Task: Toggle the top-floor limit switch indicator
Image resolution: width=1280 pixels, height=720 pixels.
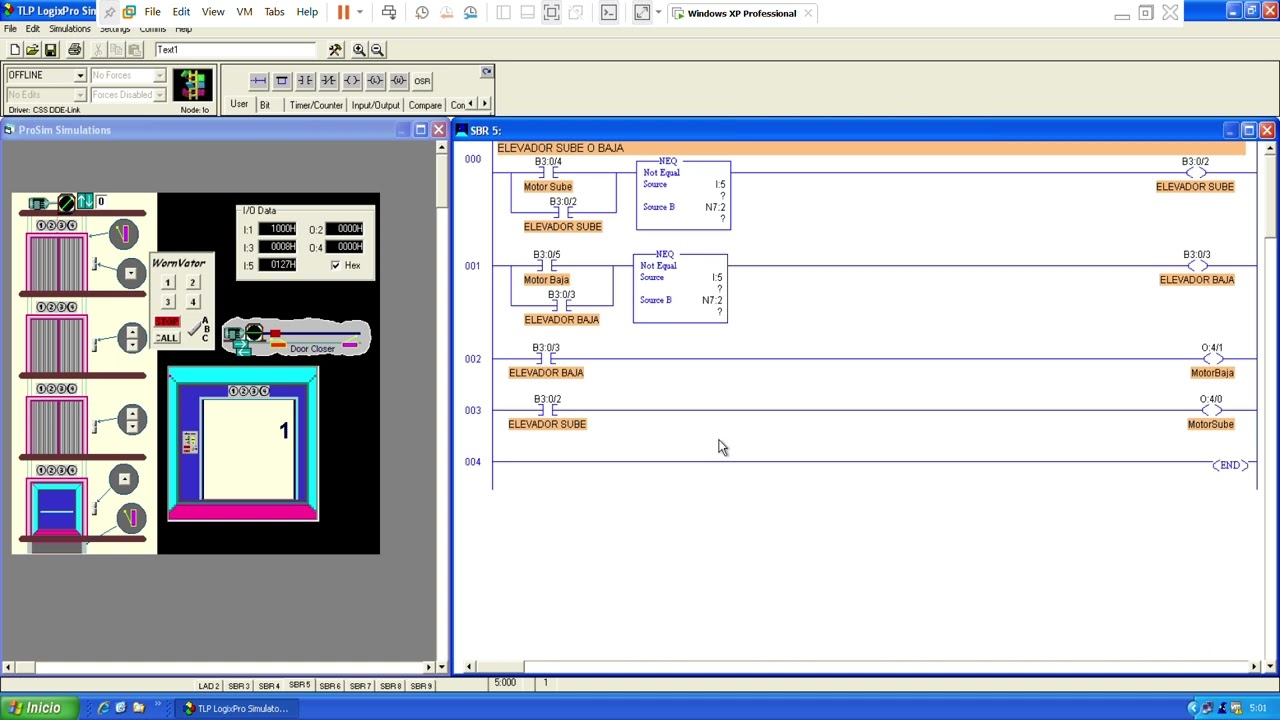Action: 123,234
